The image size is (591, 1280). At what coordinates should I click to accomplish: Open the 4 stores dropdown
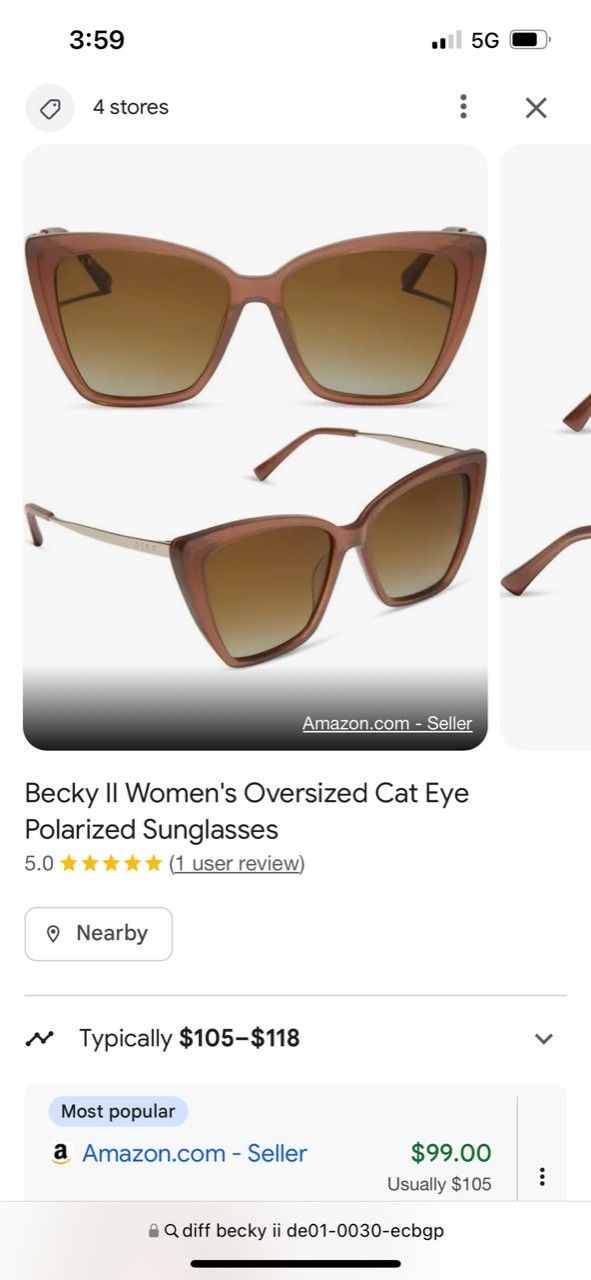tap(130, 107)
